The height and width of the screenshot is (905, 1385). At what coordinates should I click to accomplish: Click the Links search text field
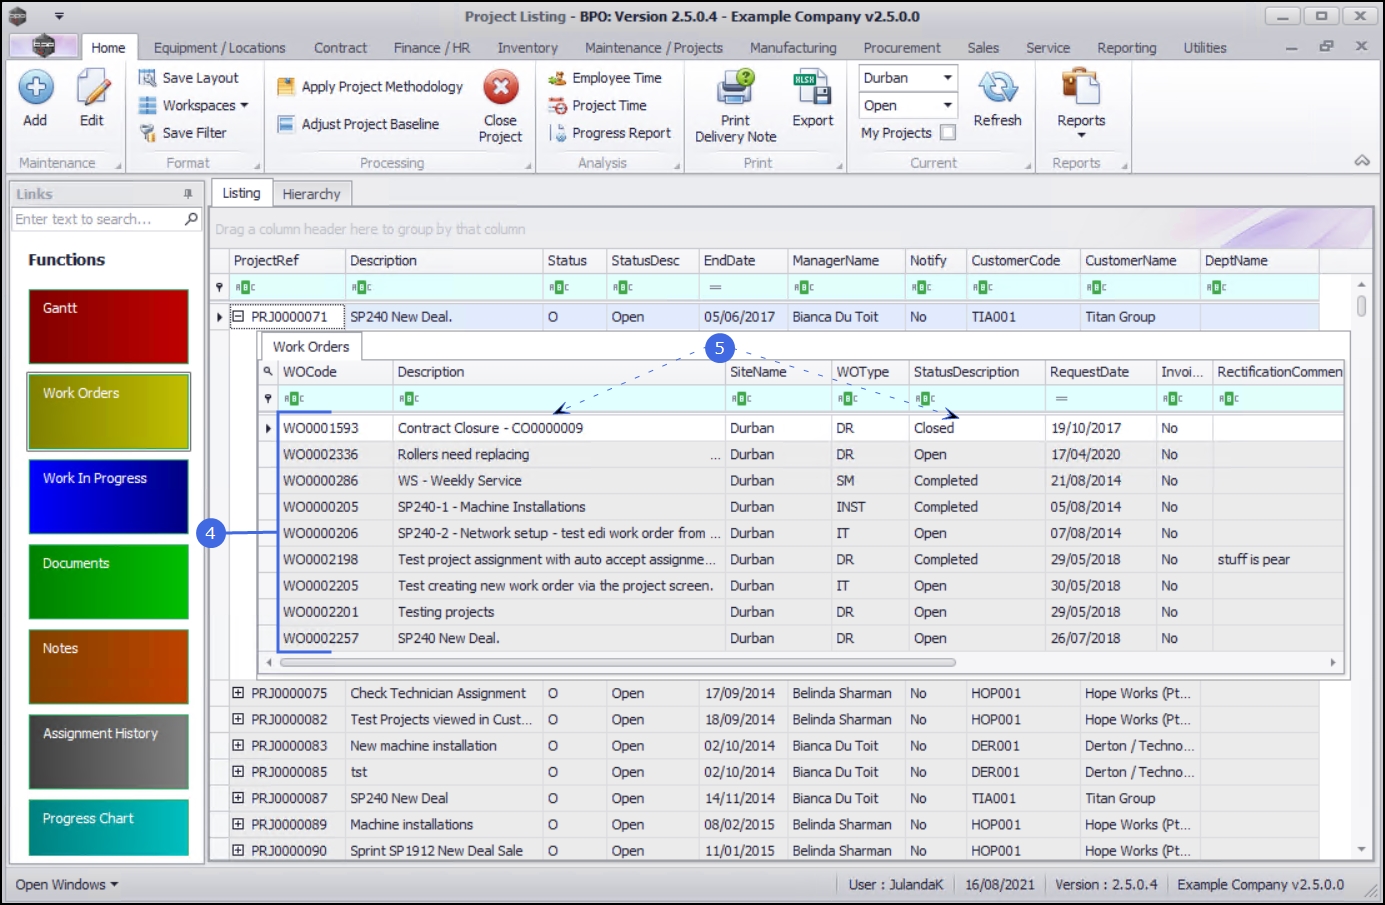click(x=96, y=219)
